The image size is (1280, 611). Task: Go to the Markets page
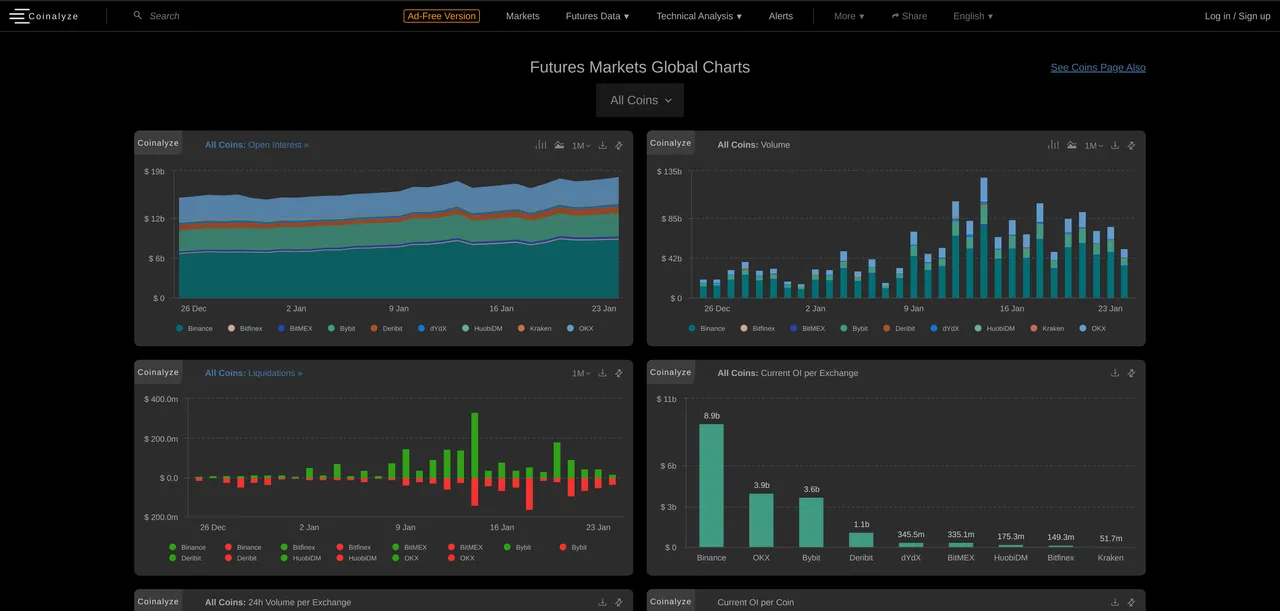tap(522, 16)
